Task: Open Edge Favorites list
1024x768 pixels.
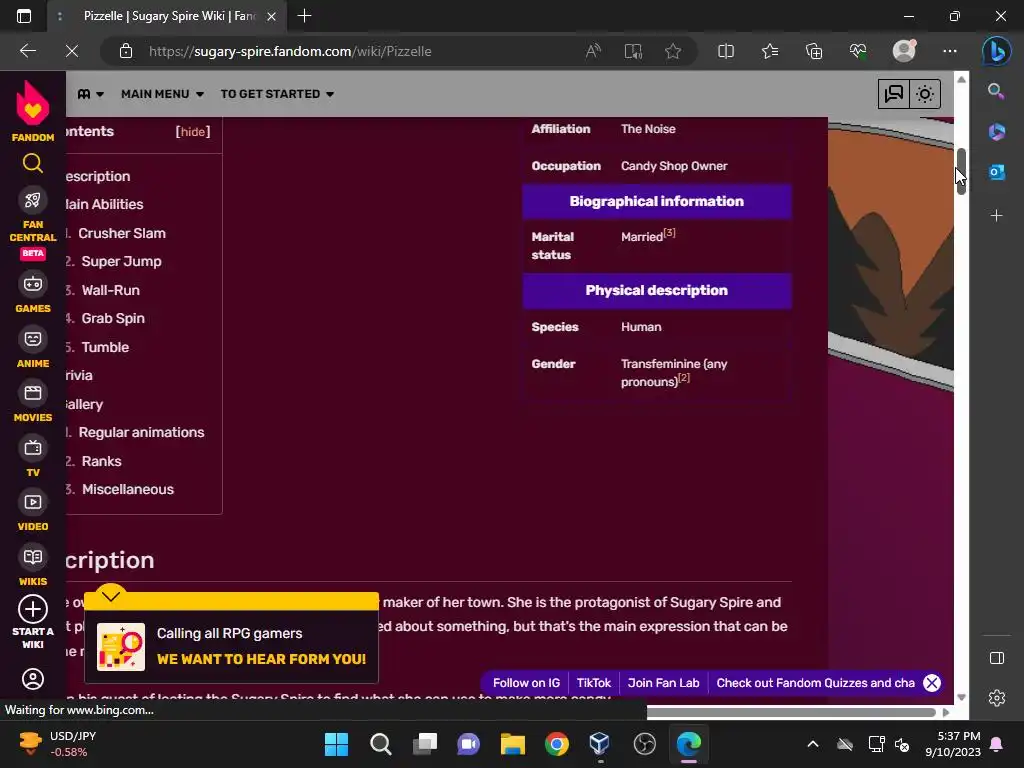Action: click(x=770, y=51)
